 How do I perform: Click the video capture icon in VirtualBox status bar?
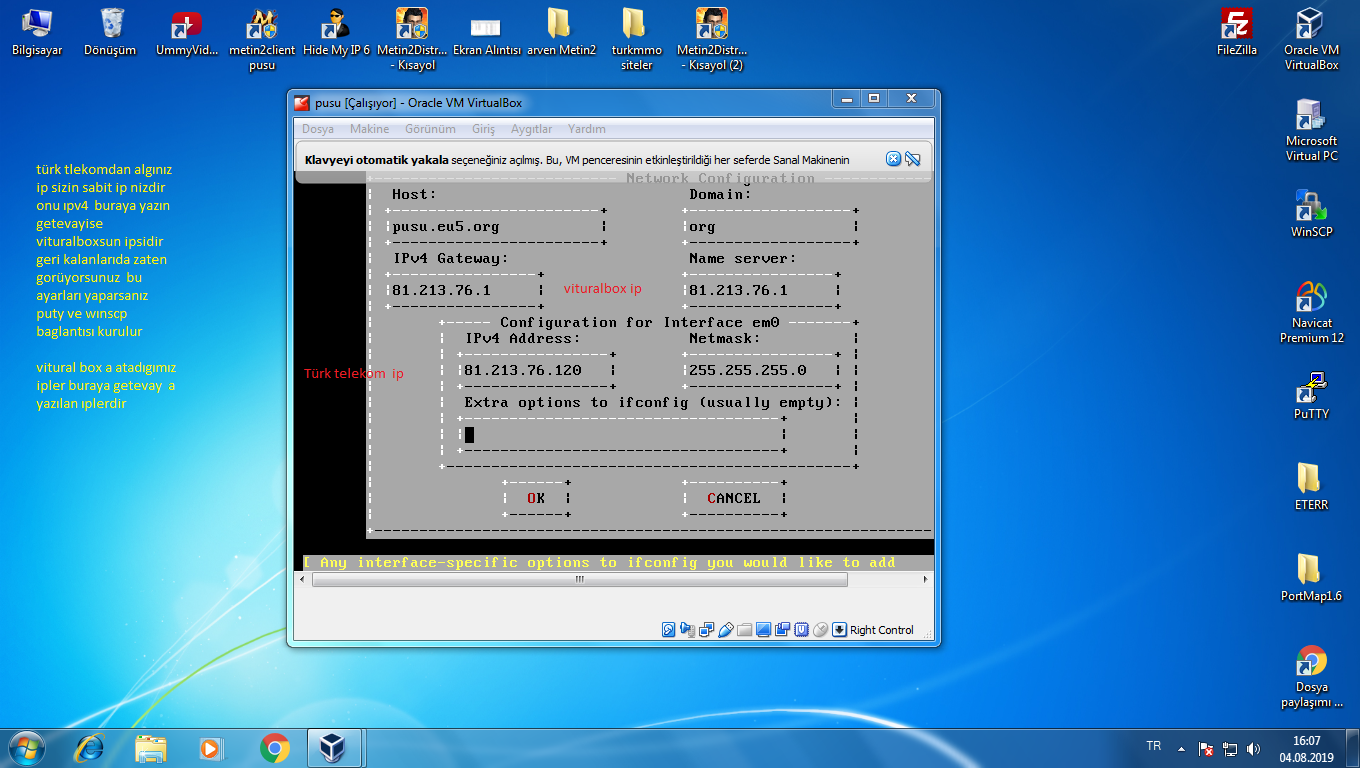(782, 629)
